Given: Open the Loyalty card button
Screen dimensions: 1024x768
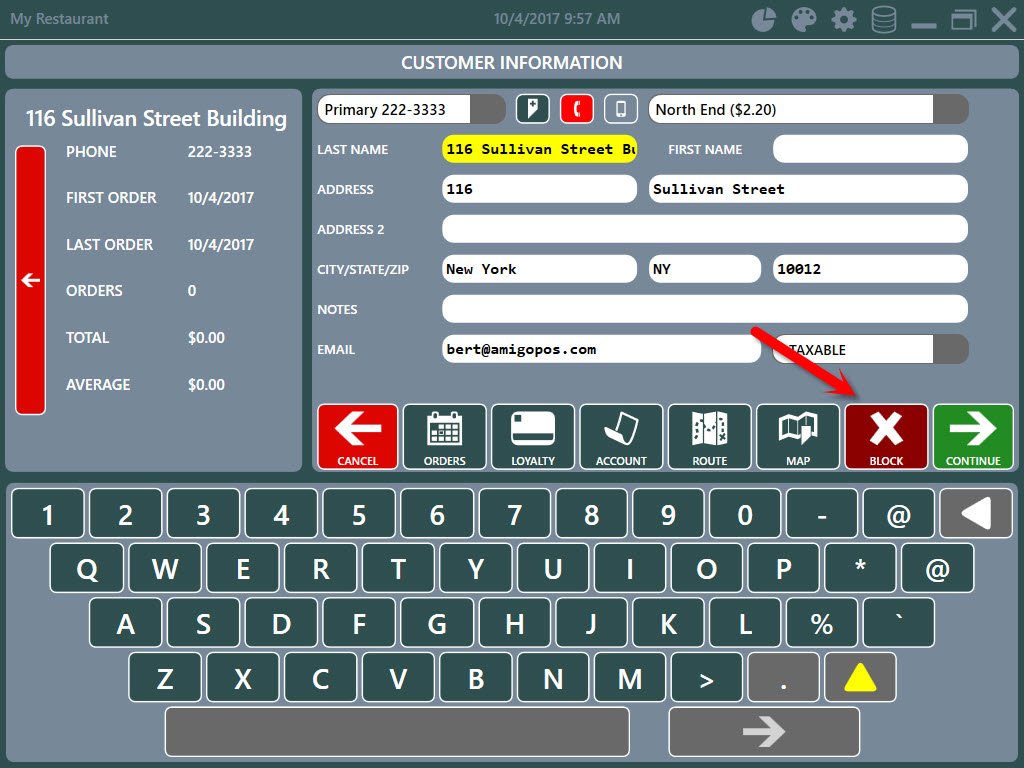Looking at the screenshot, I should [533, 437].
